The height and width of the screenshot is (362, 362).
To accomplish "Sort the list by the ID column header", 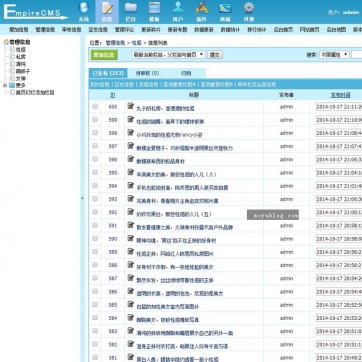I will (x=113, y=95).
